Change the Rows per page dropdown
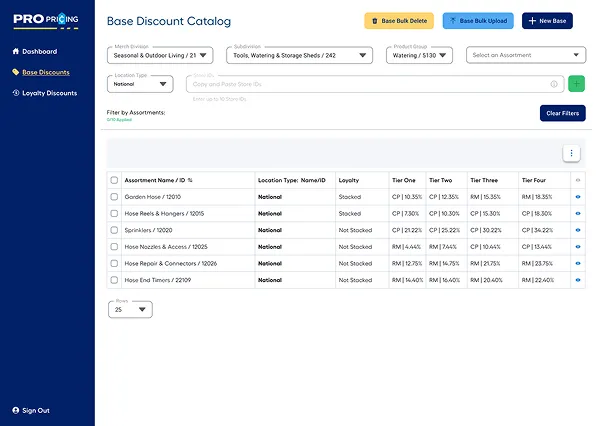The width and height of the screenshot is (599, 426). (x=130, y=309)
